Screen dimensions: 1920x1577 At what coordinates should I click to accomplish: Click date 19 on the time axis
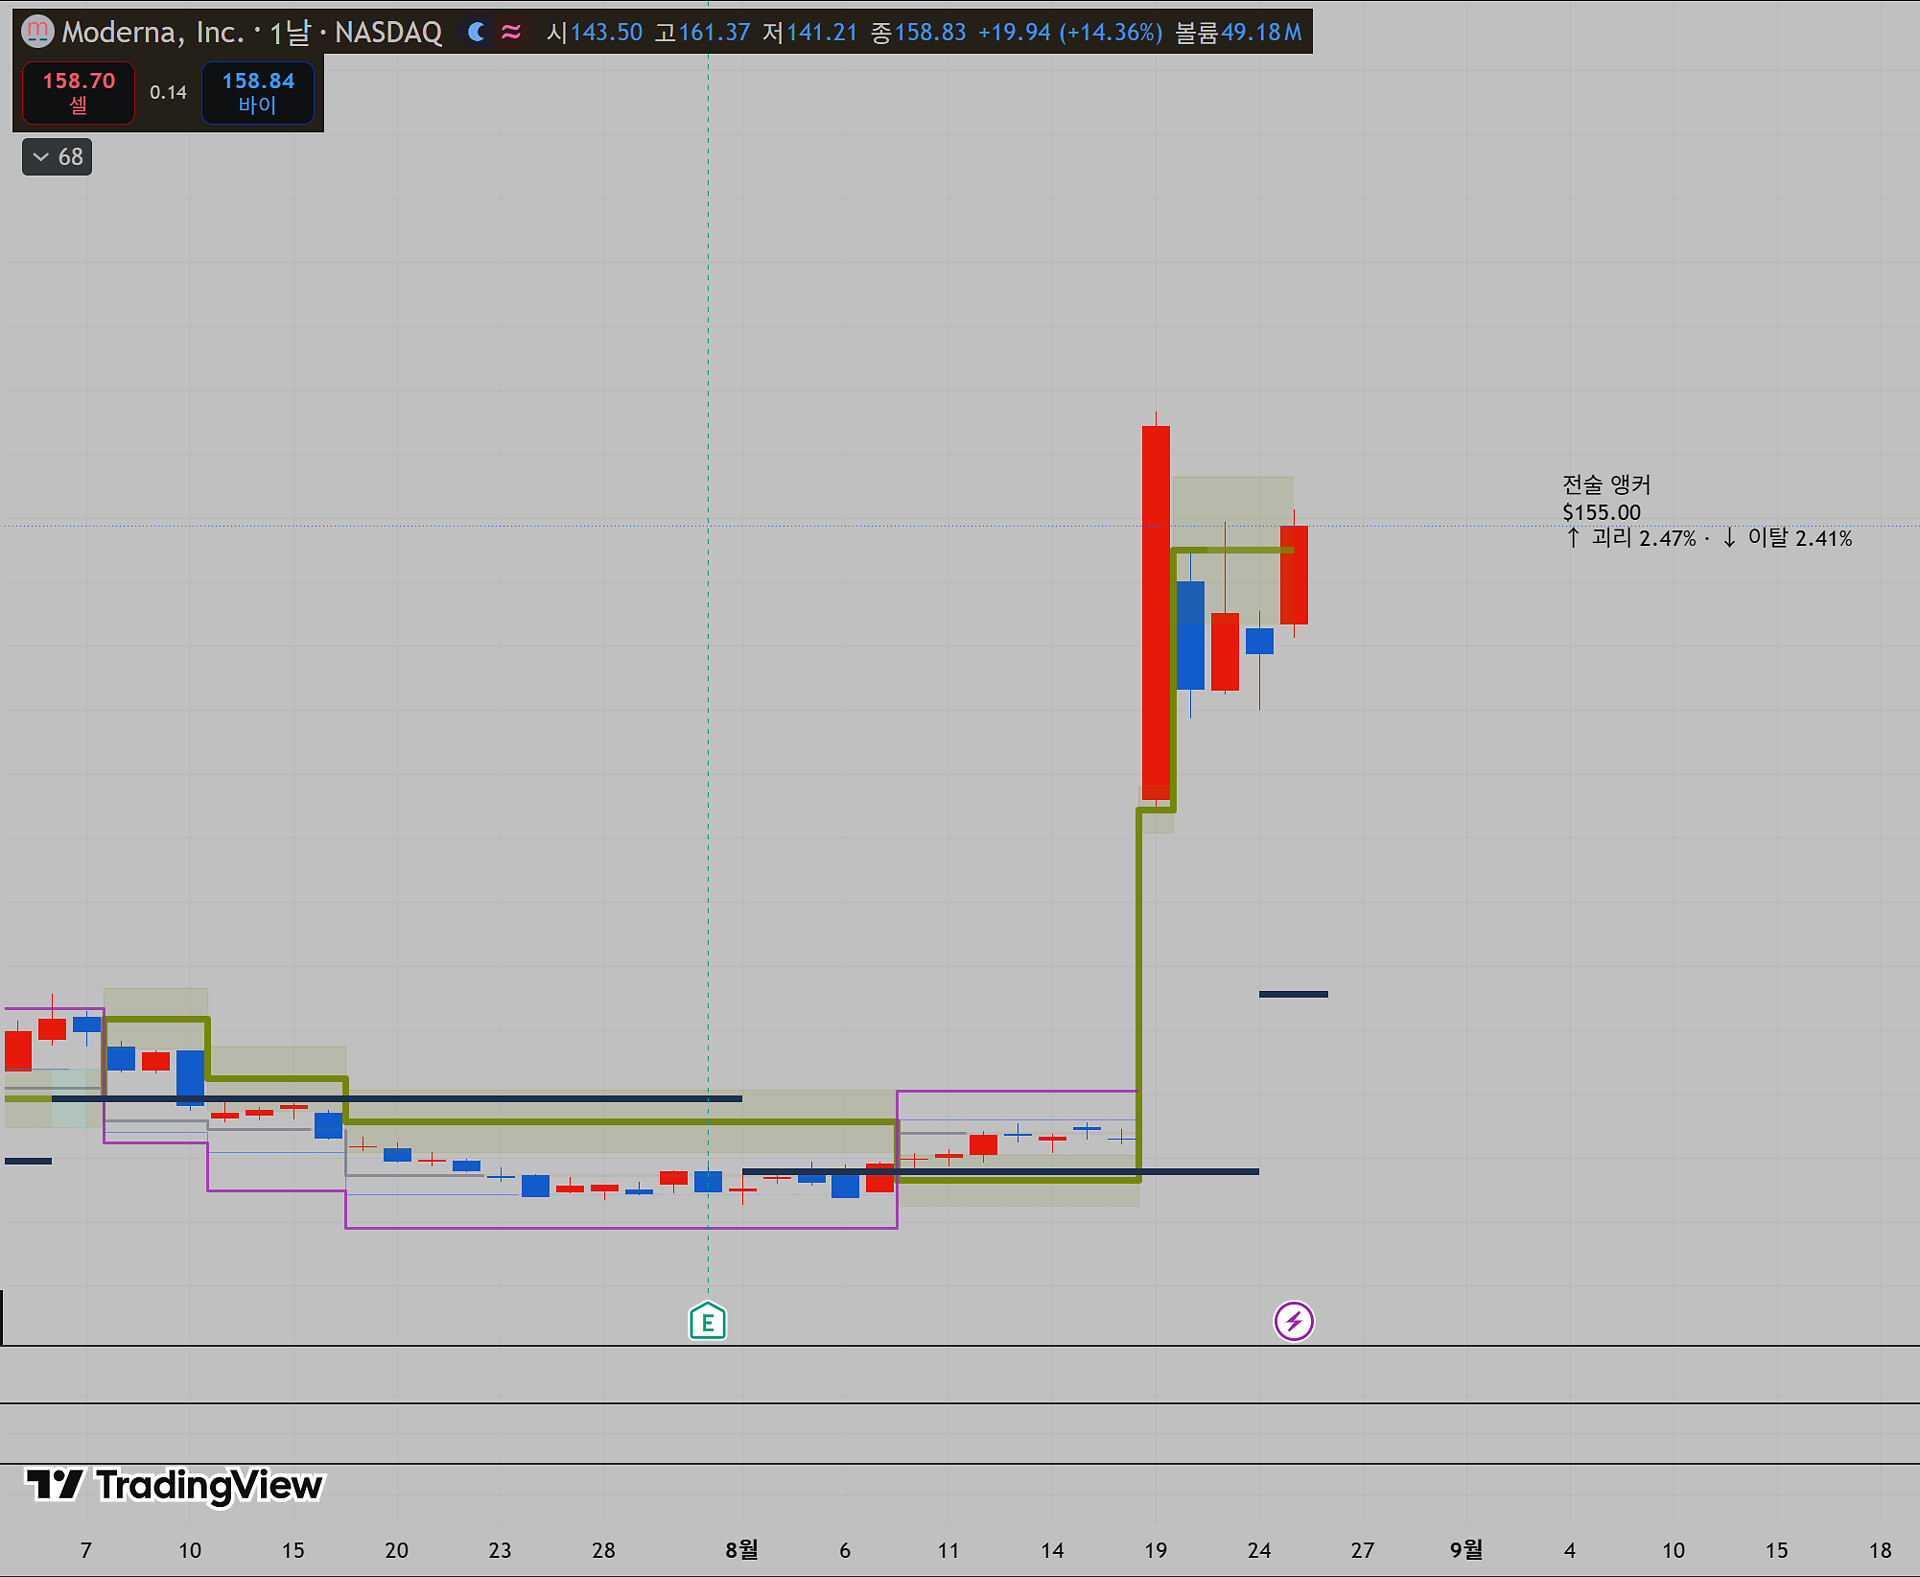tap(1156, 1550)
